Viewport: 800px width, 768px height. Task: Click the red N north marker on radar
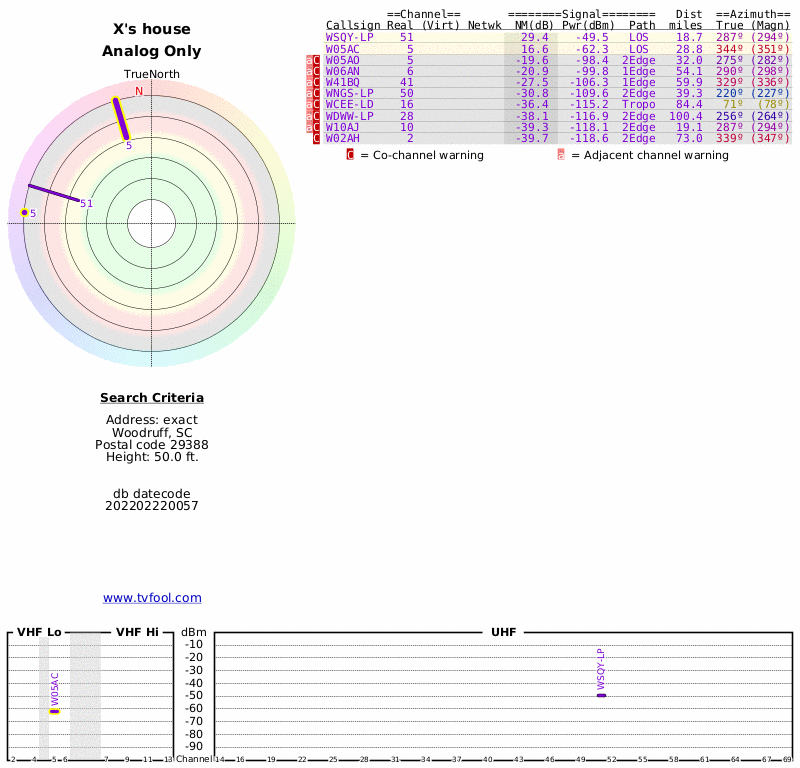139,92
